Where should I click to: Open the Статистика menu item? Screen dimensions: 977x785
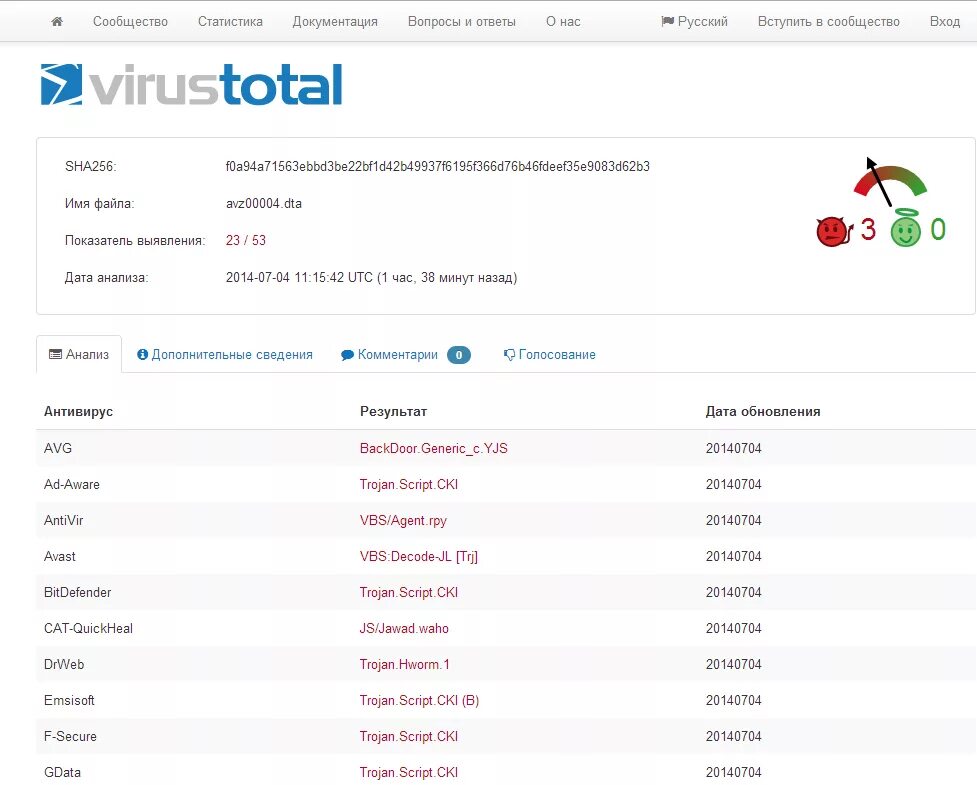click(230, 21)
